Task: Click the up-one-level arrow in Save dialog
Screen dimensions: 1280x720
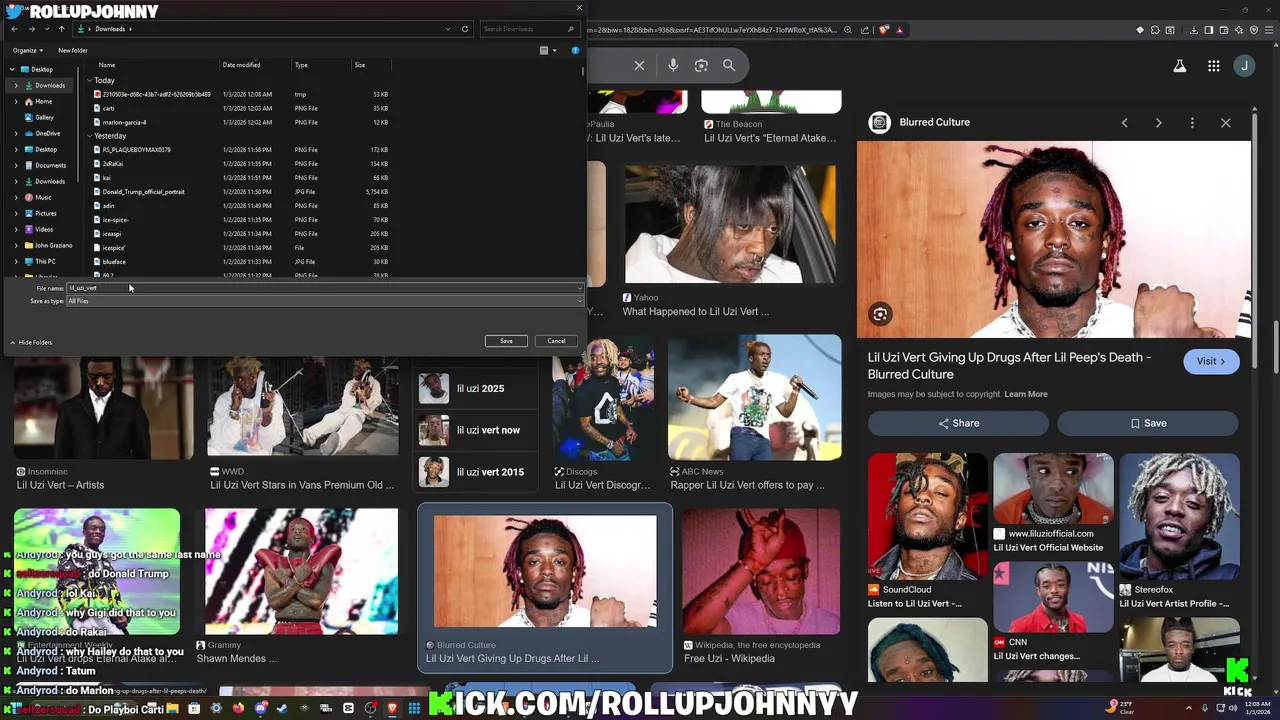Action: click(61, 29)
